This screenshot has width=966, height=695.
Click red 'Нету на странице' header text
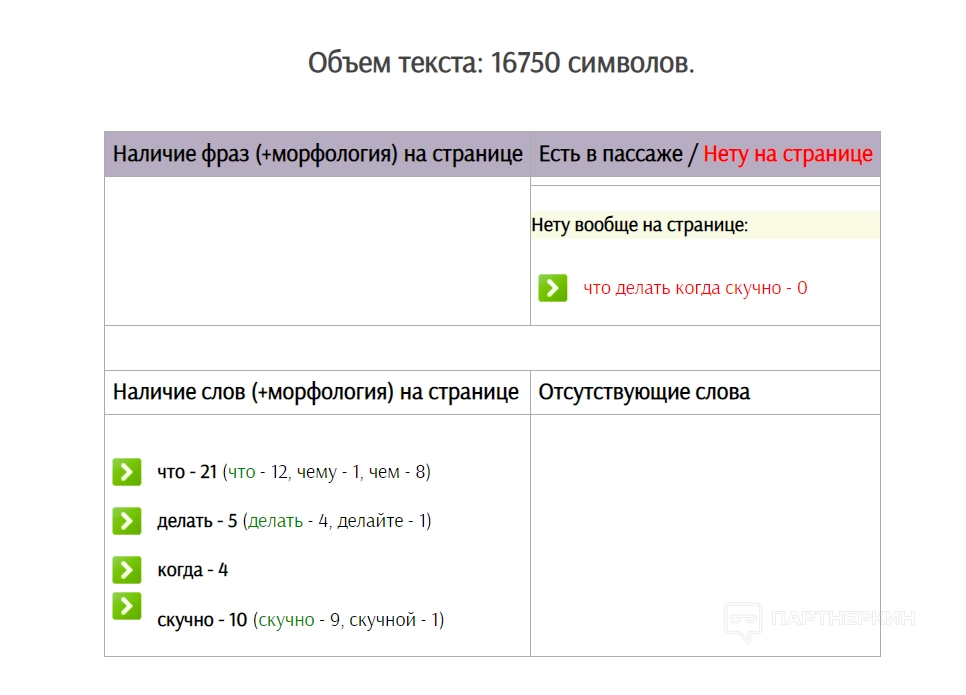(788, 153)
